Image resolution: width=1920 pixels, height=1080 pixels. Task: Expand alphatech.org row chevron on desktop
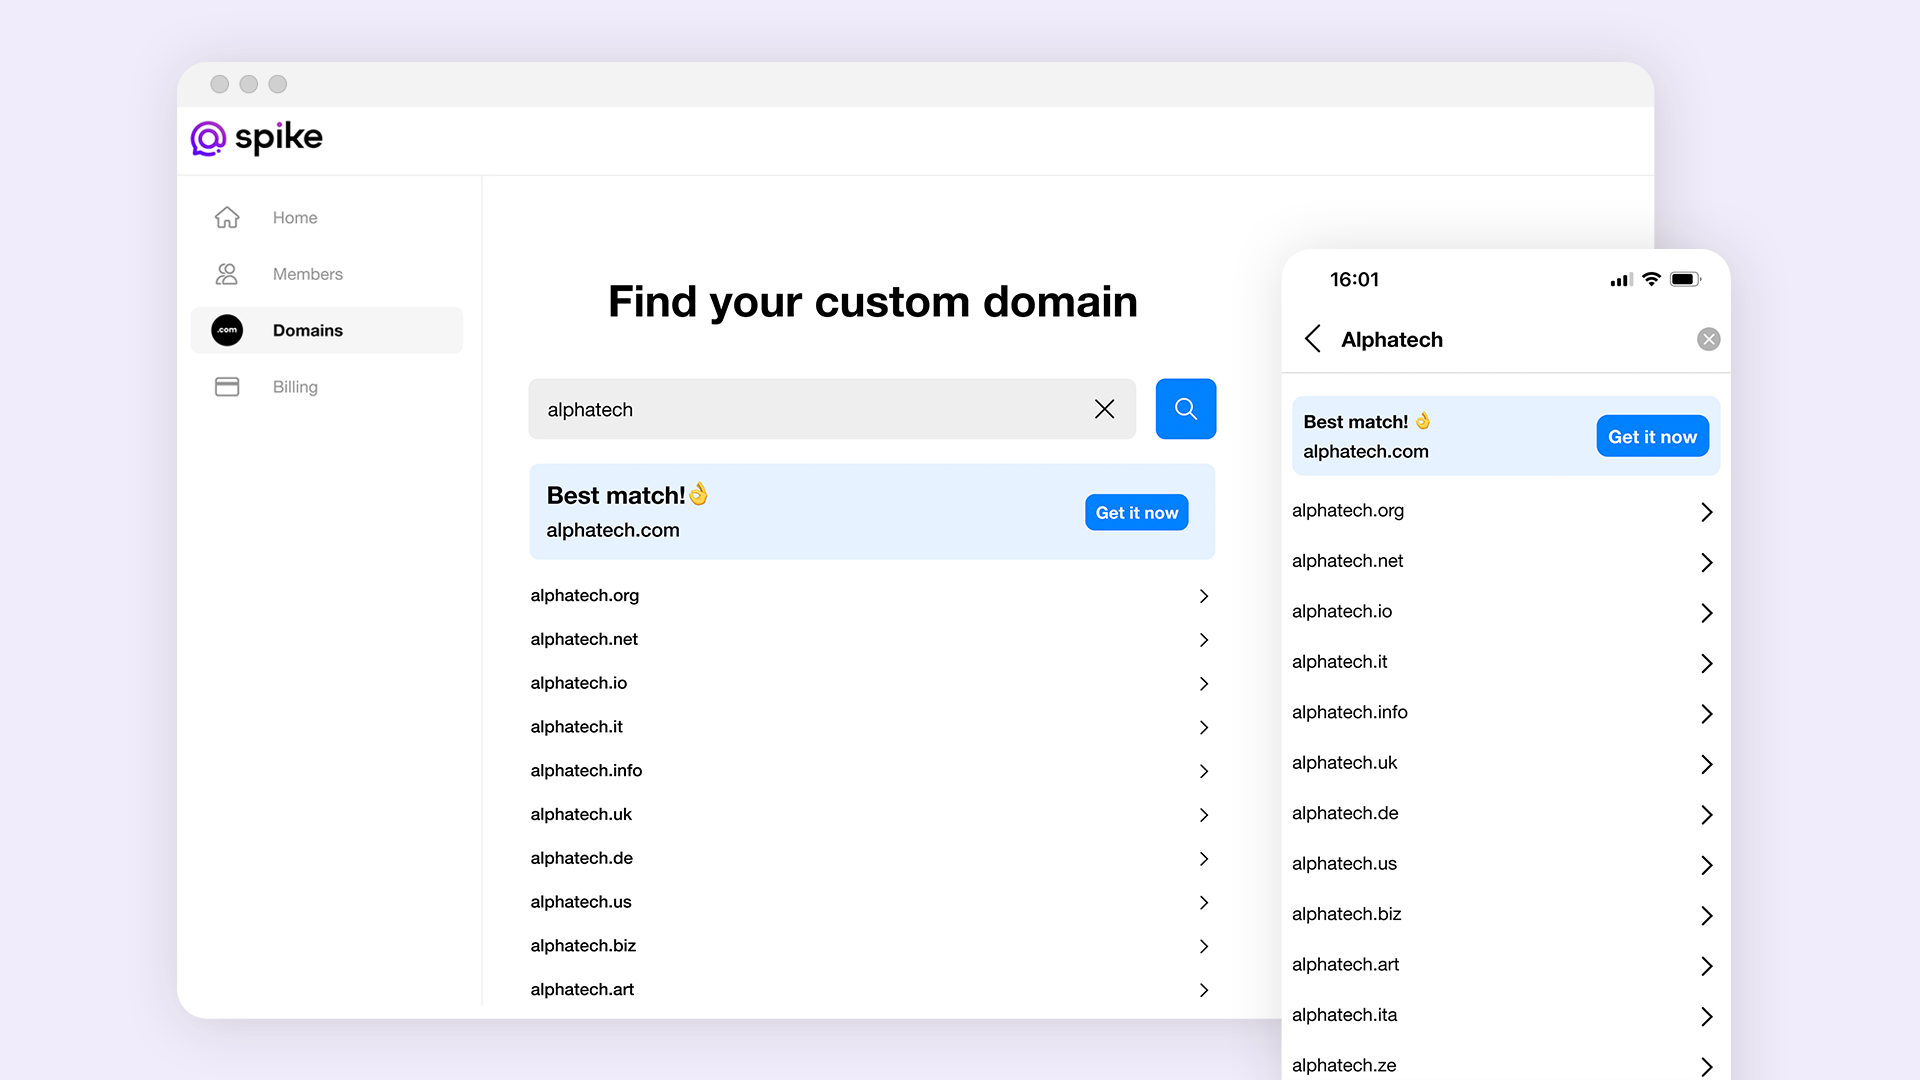[x=1204, y=596]
